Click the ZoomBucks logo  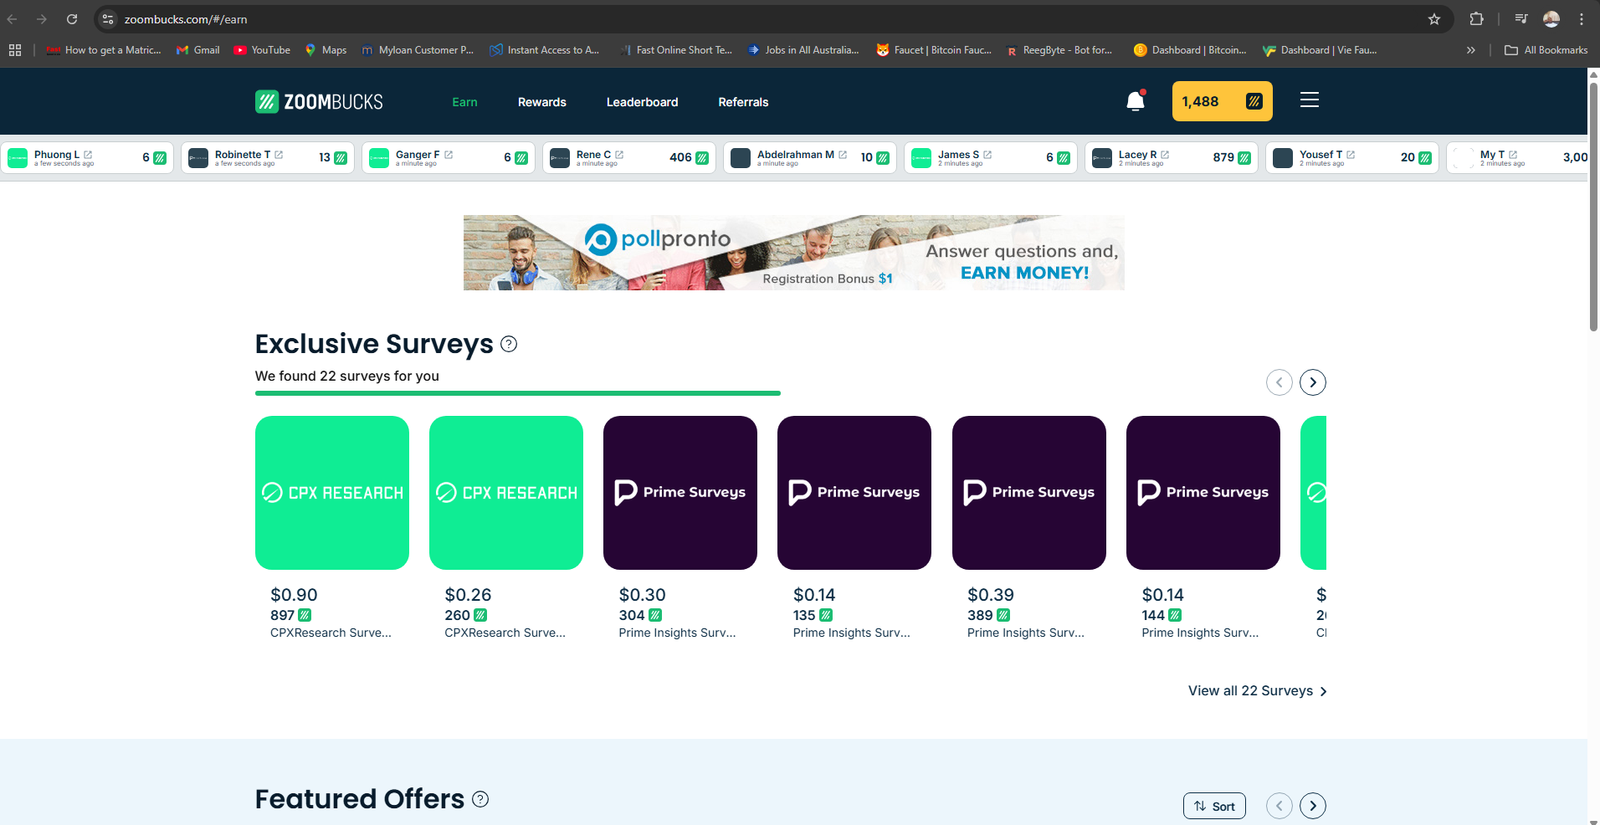(319, 101)
